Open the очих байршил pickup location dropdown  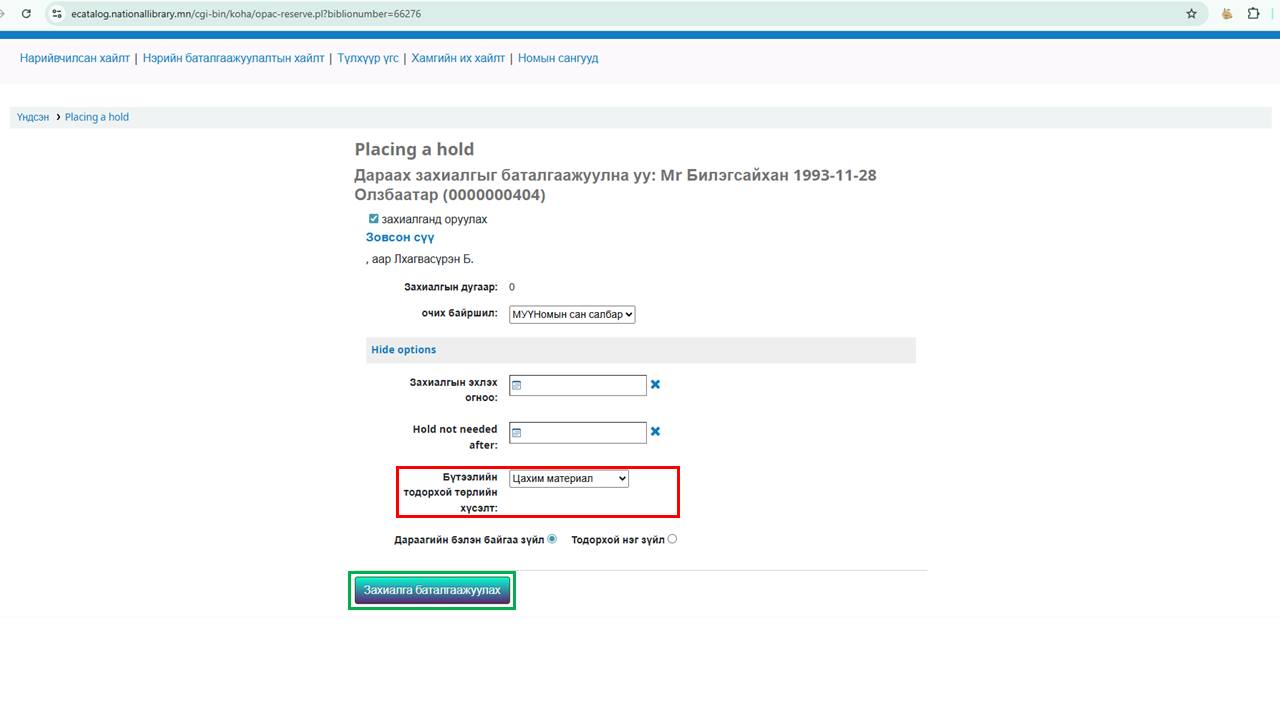tap(572, 314)
